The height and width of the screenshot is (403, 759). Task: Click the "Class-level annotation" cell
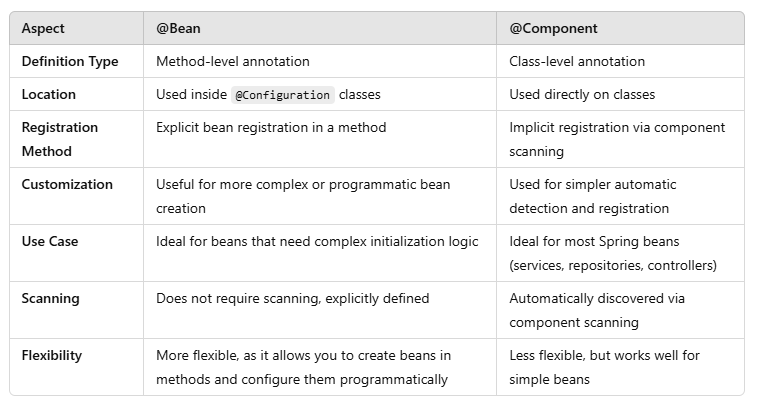click(577, 62)
